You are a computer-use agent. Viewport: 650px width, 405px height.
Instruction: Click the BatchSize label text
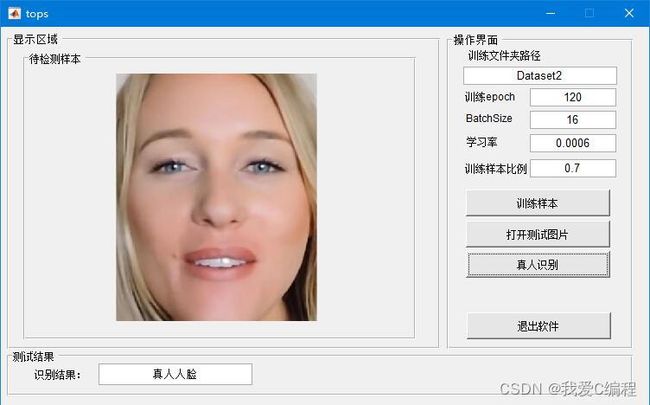489,119
